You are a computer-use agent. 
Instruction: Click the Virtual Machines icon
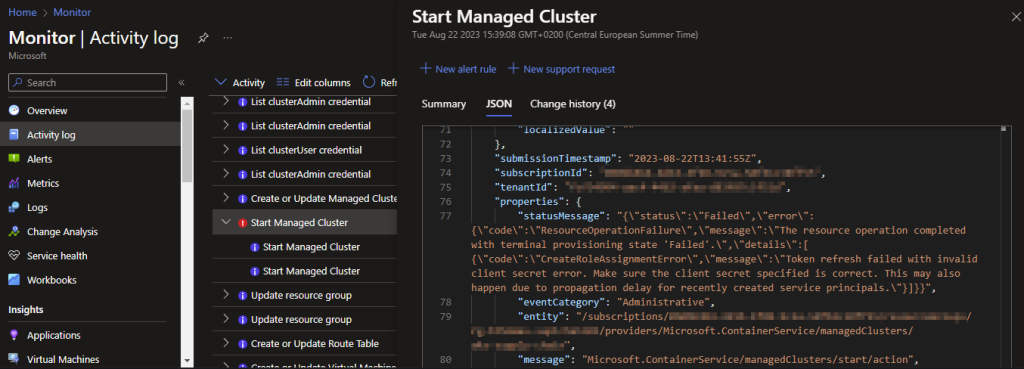click(14, 359)
